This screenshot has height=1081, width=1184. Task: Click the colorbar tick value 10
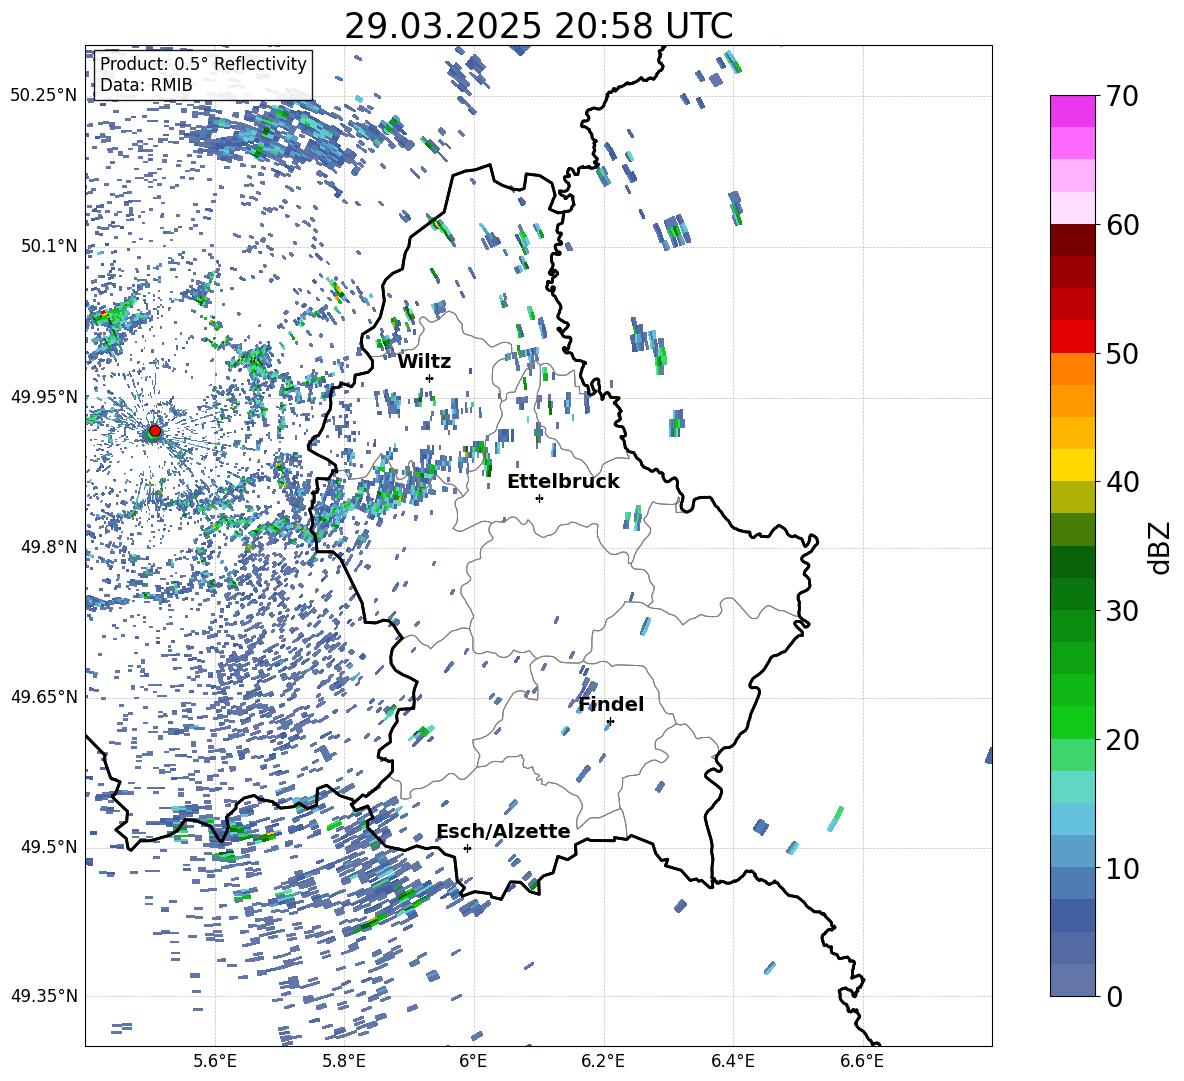(1122, 868)
